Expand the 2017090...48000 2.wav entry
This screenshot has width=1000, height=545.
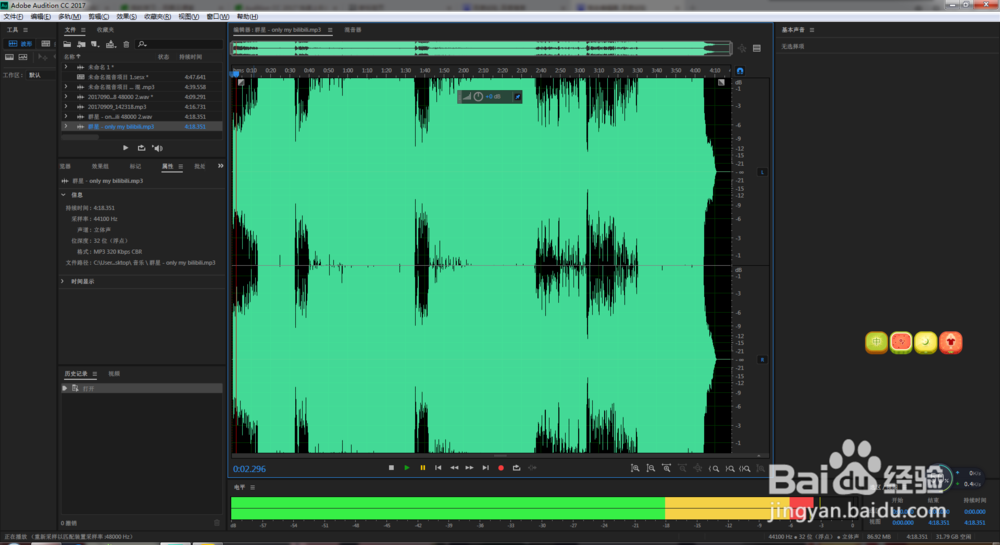click(66, 97)
